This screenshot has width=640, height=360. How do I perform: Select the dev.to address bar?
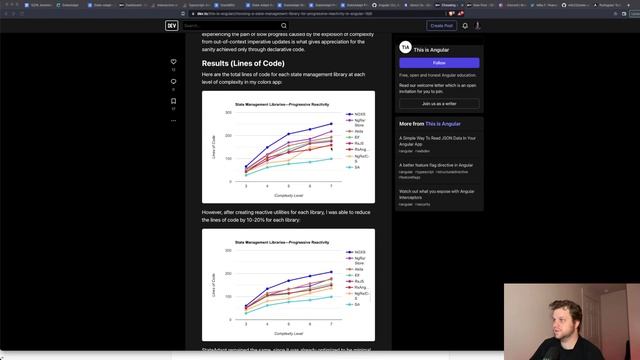tap(318, 13)
